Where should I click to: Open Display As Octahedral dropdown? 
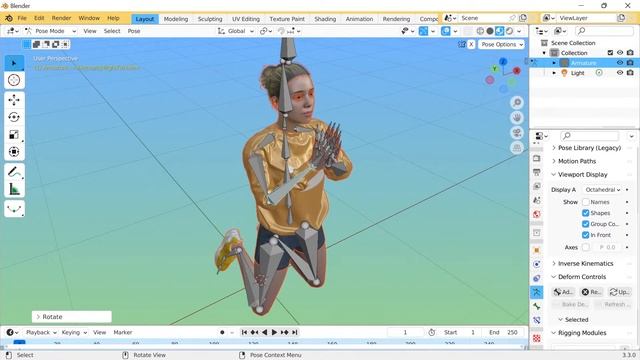coord(602,190)
